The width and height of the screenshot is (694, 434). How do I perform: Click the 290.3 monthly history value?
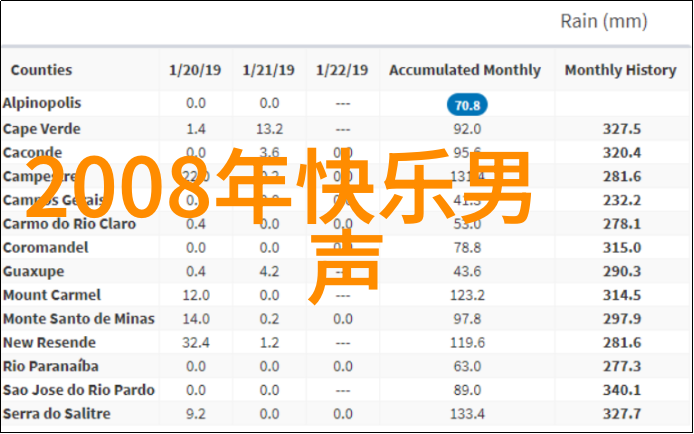click(621, 272)
